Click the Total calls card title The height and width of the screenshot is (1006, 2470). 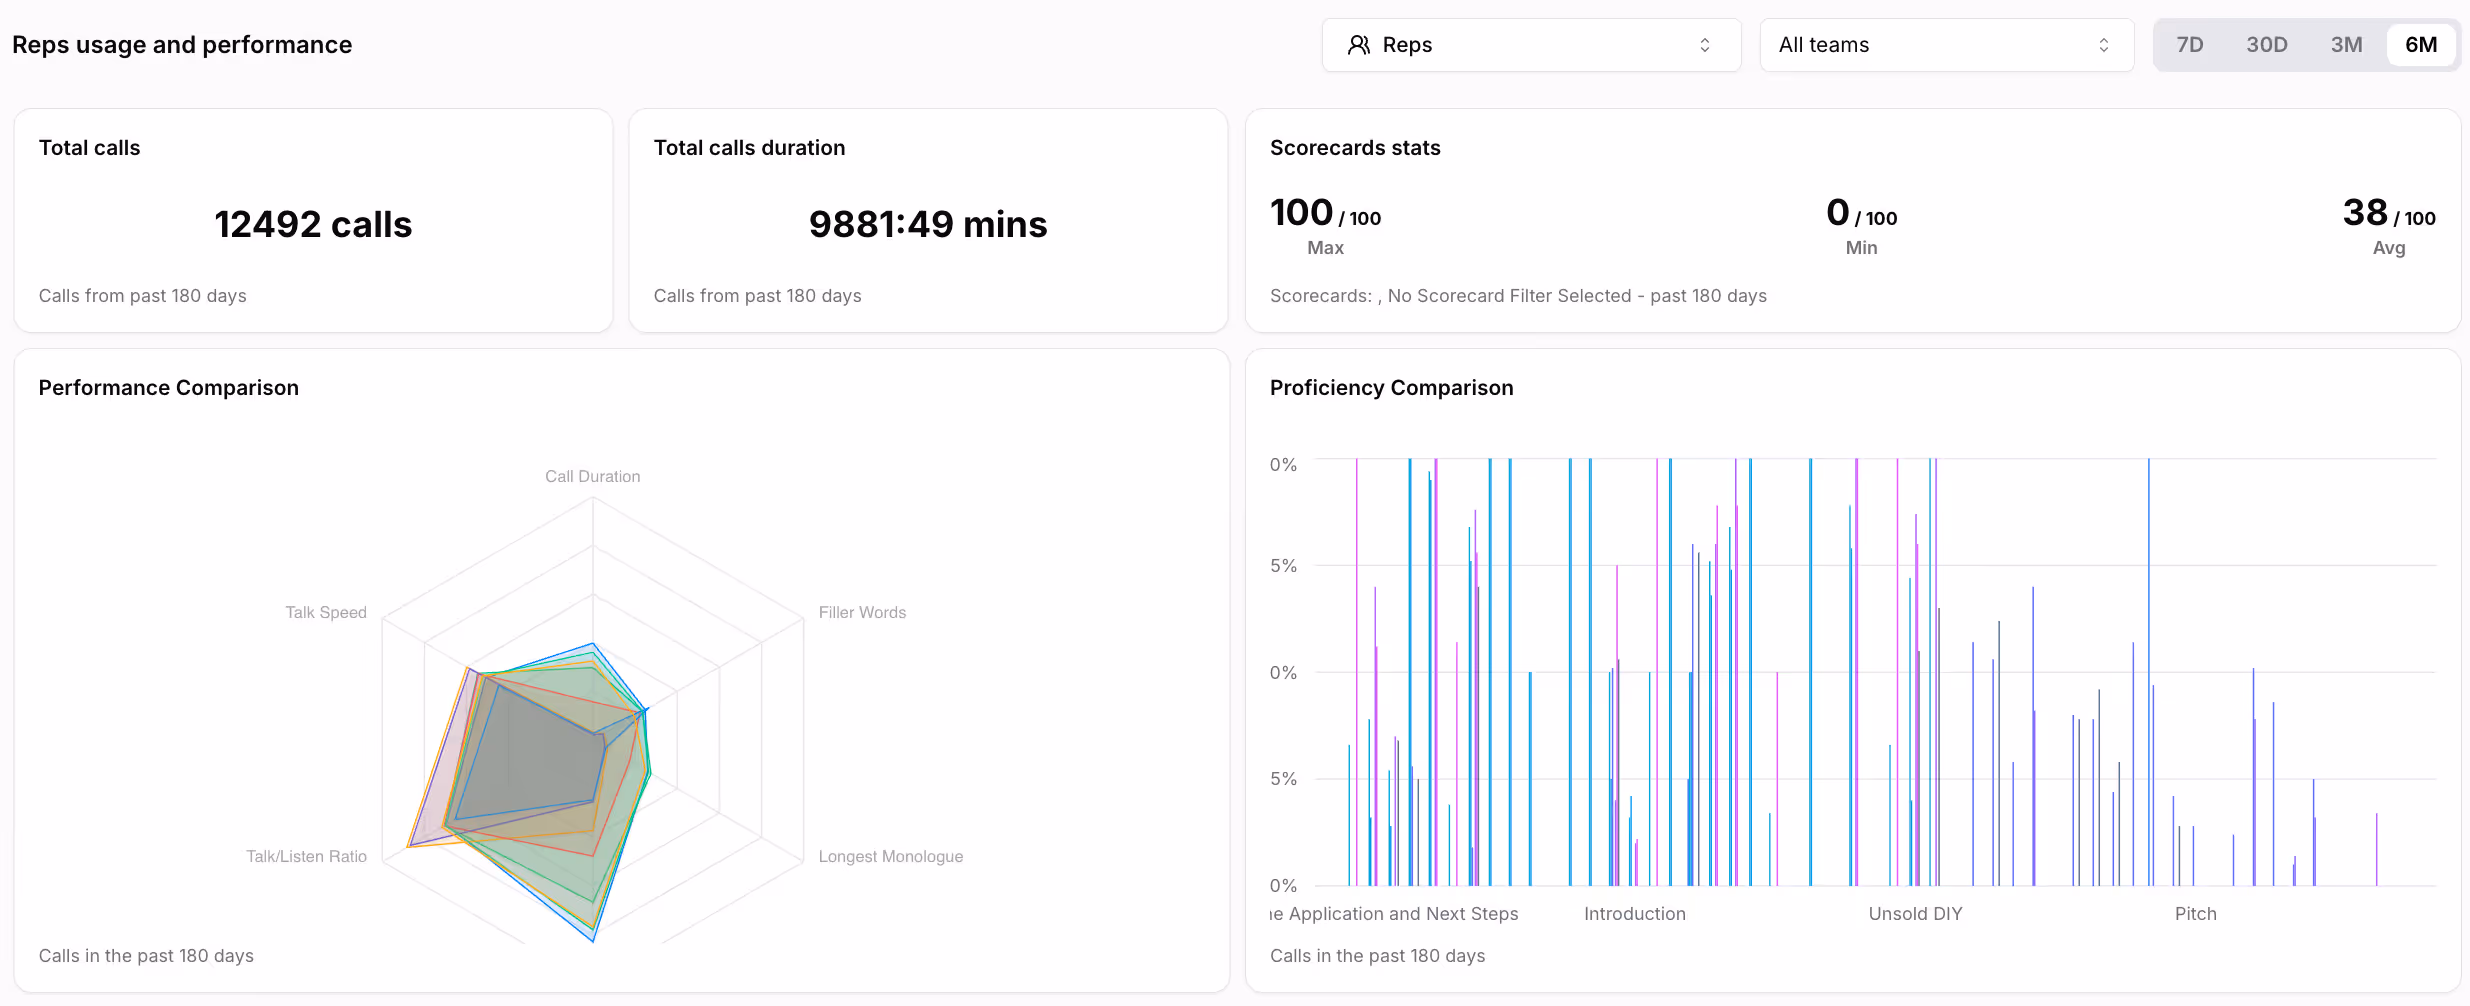[x=90, y=148]
